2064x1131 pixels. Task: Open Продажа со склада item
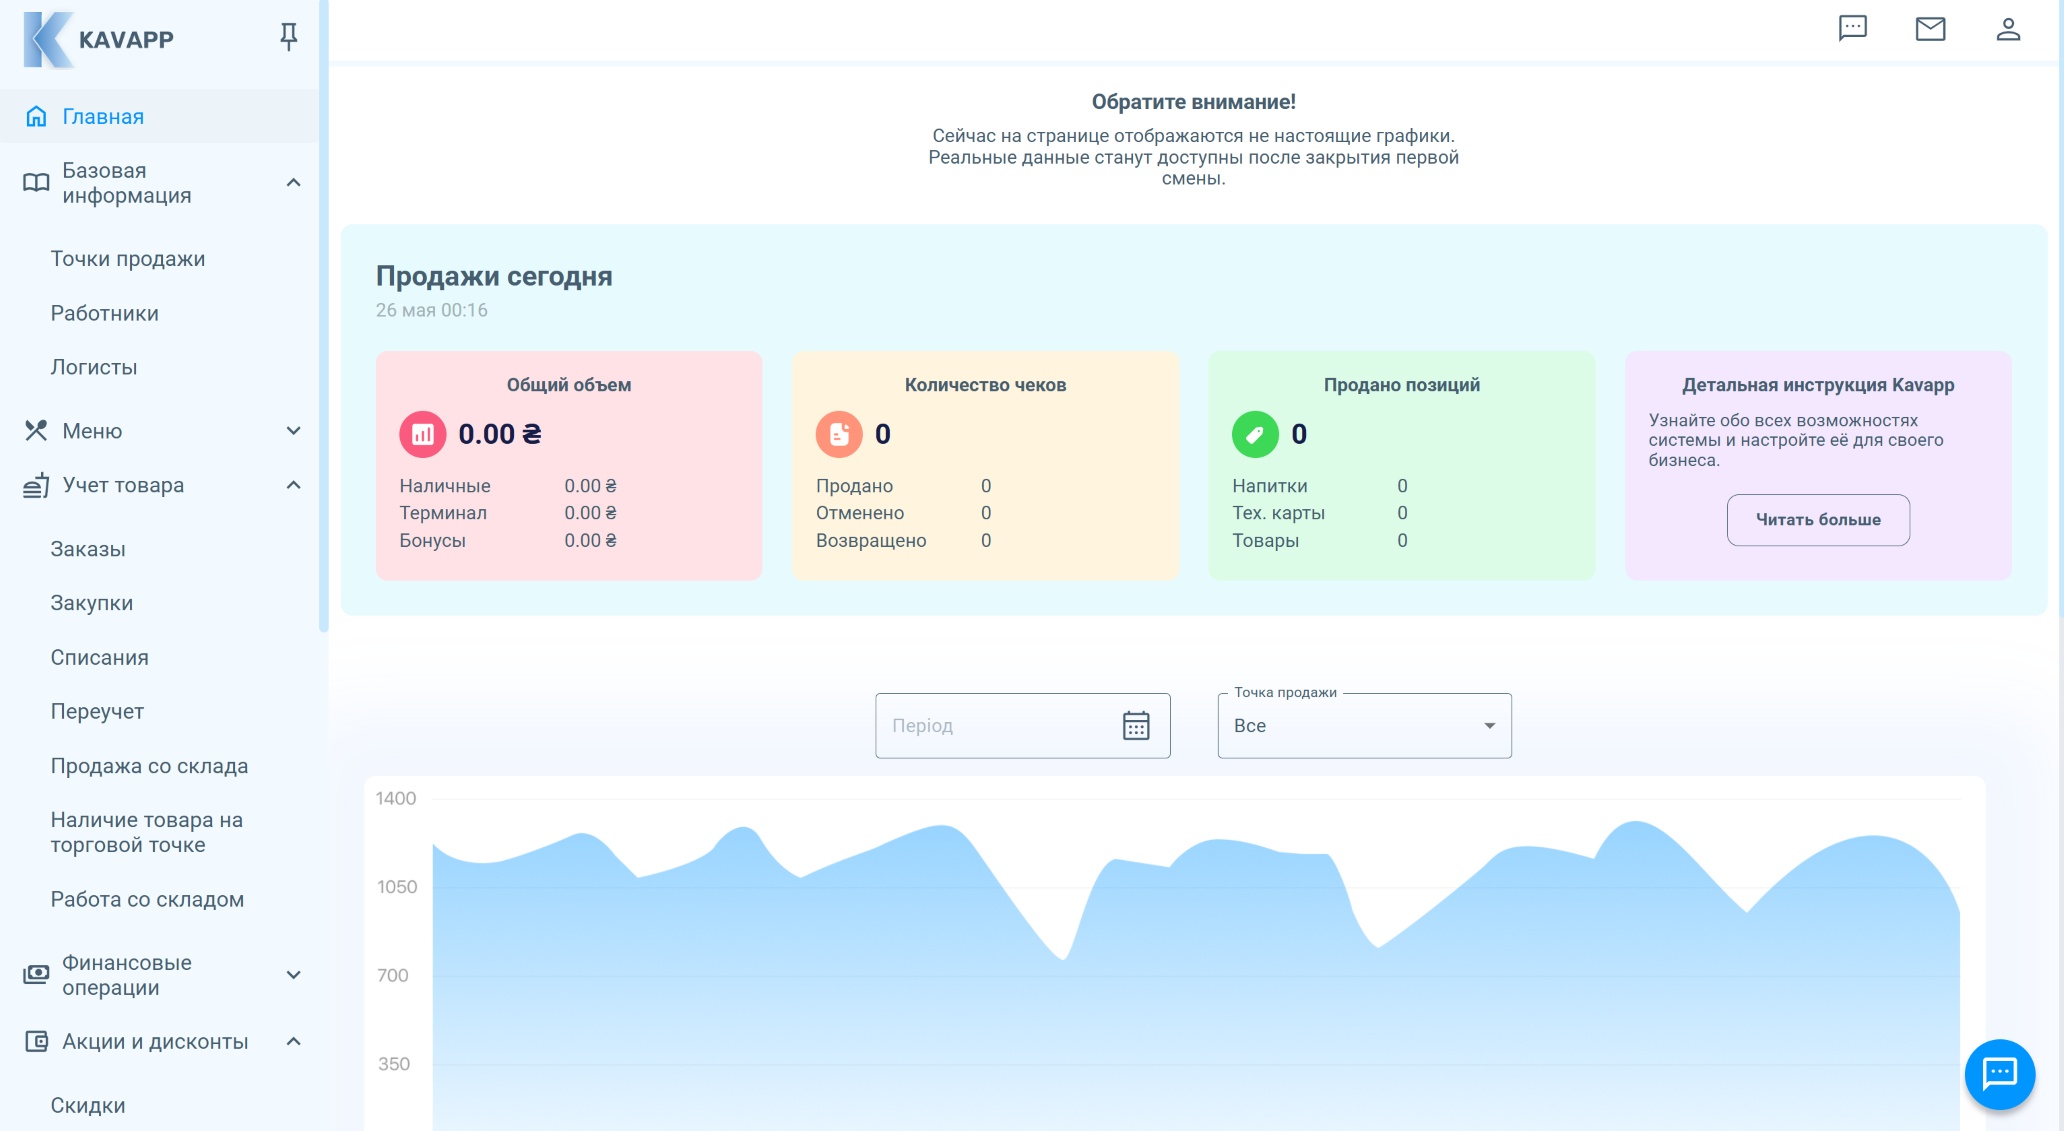(149, 766)
